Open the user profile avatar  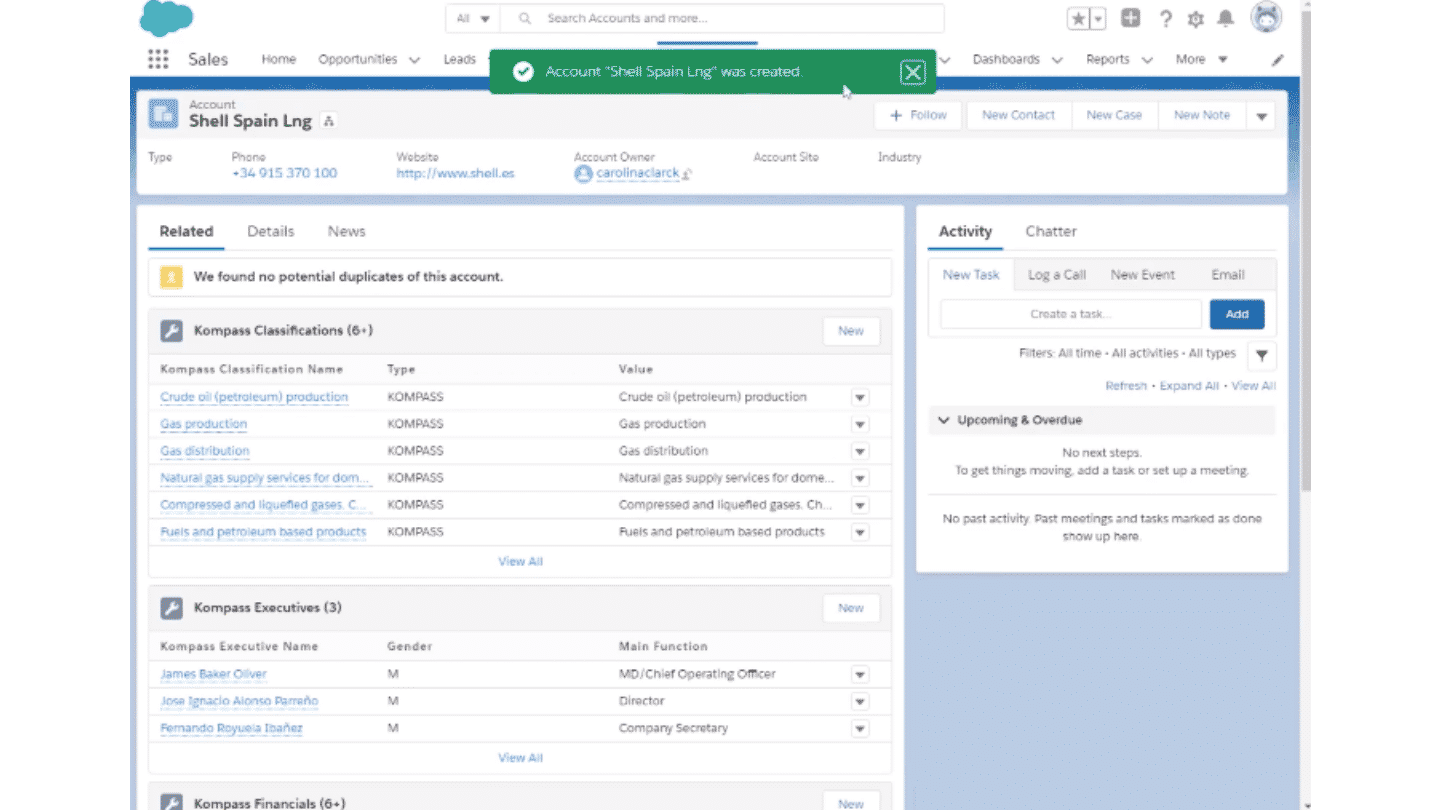point(1266,18)
